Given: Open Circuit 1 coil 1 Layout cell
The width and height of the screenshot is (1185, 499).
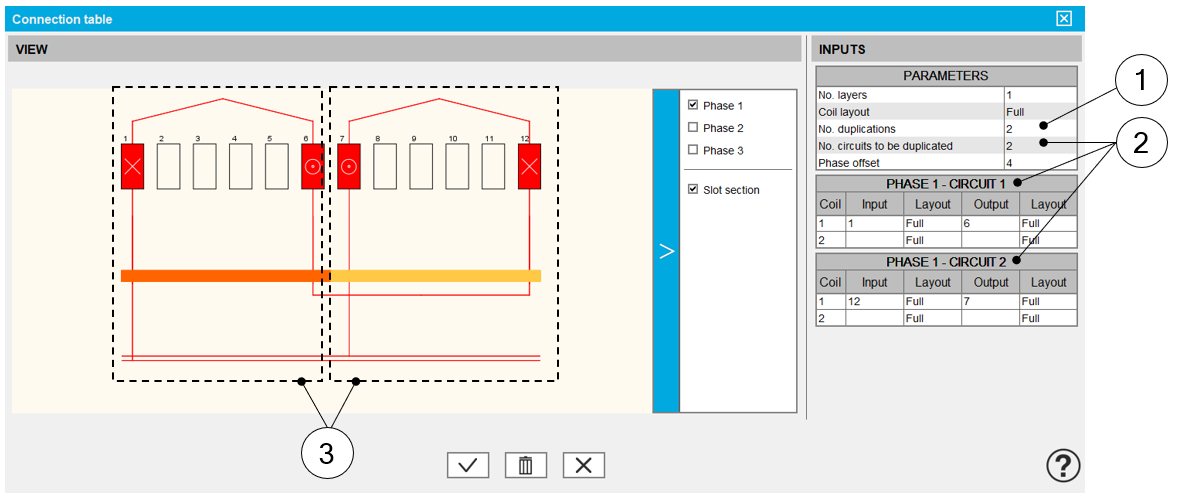Looking at the screenshot, I should [x=932, y=224].
